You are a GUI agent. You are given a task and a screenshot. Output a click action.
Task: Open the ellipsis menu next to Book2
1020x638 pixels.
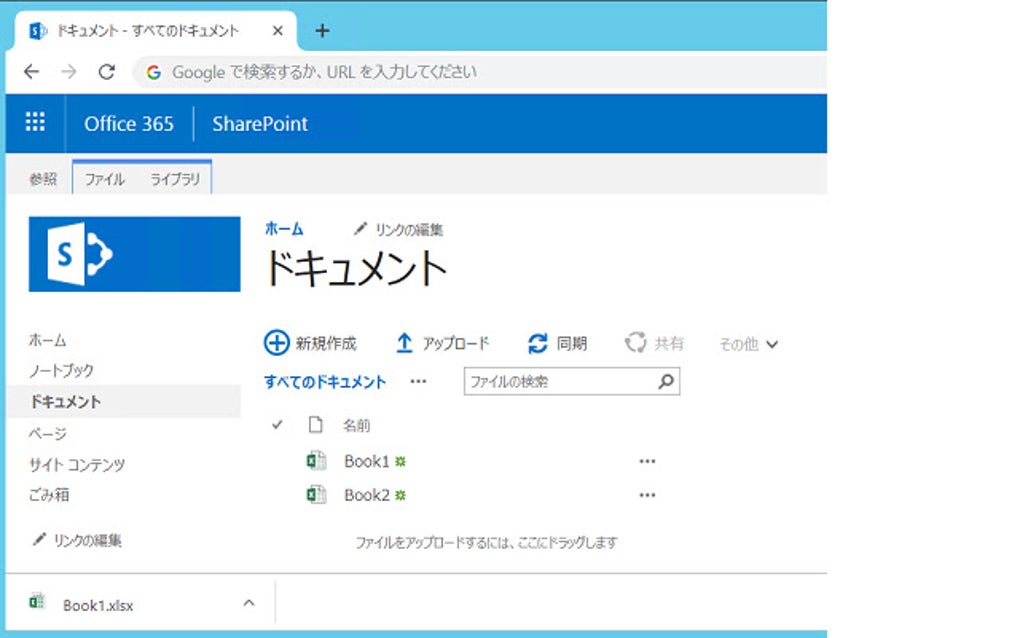[x=647, y=494]
